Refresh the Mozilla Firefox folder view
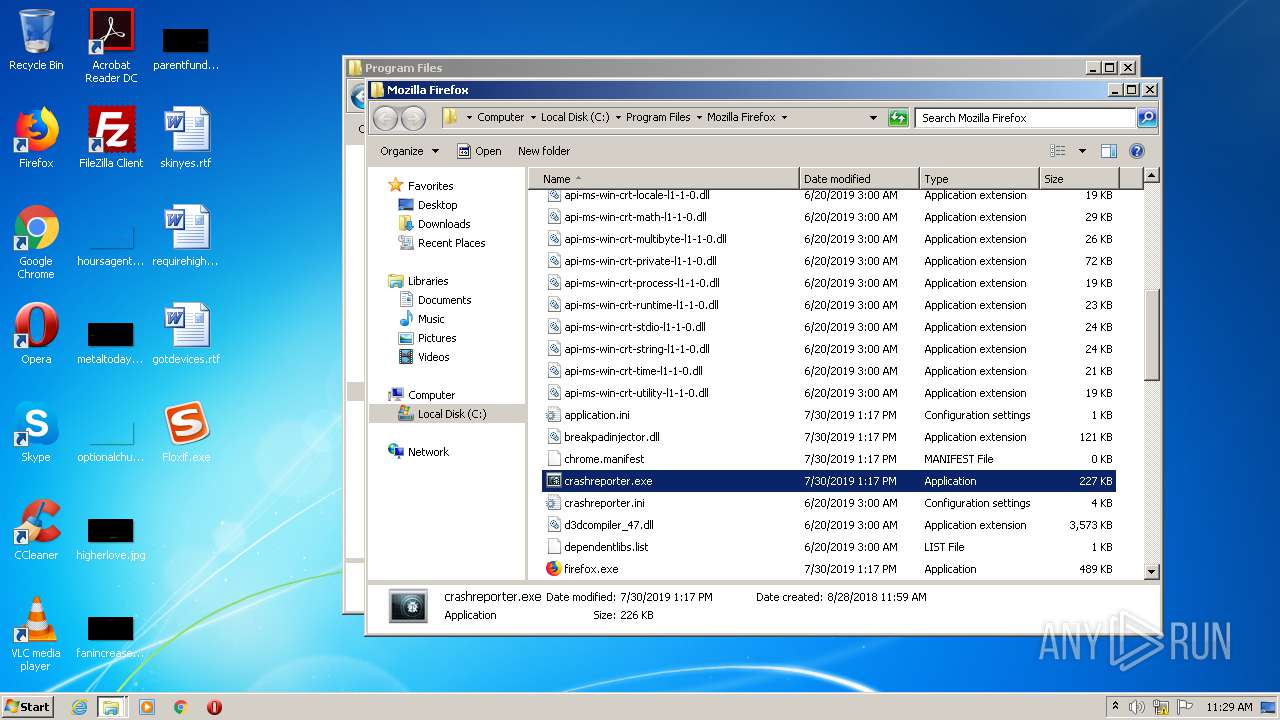 coord(898,118)
